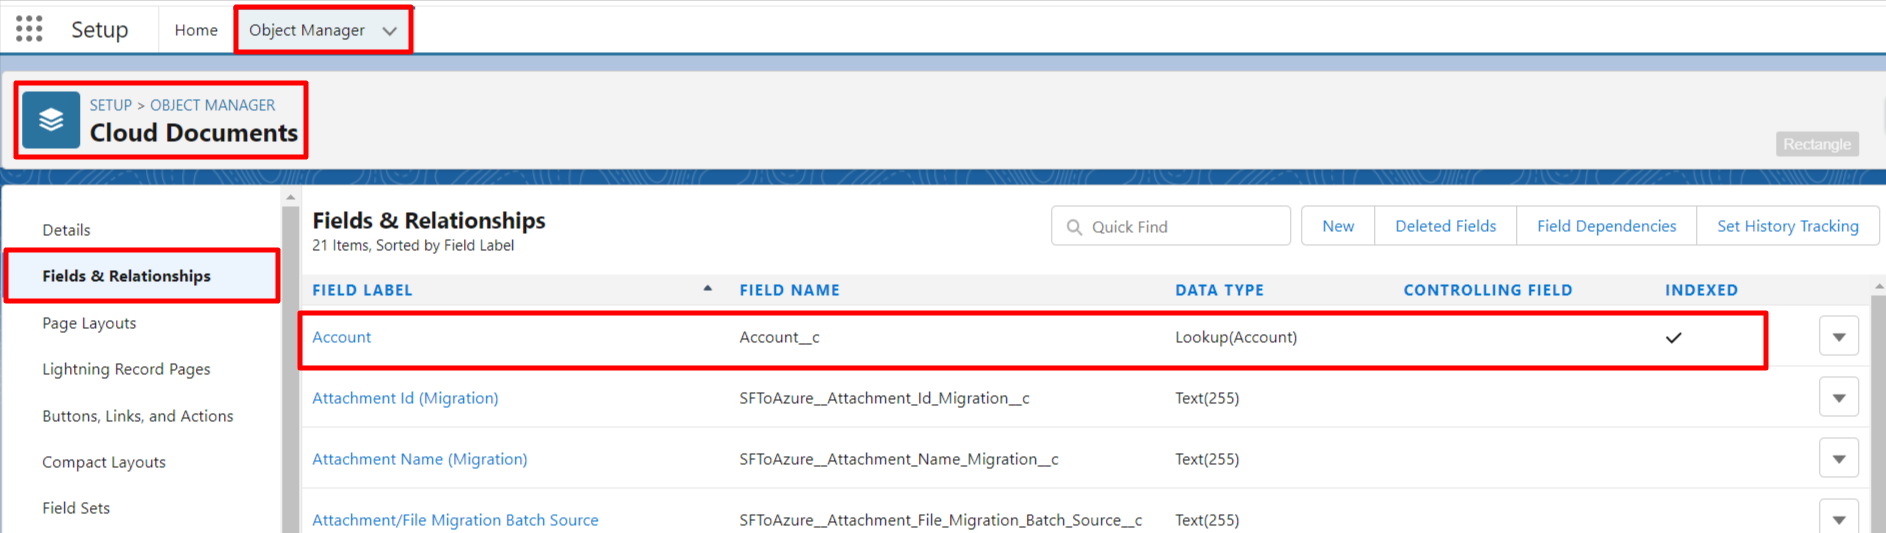The image size is (1886, 533).
Task: Open the Attachment Id (Migration) field link
Action: [x=405, y=398]
